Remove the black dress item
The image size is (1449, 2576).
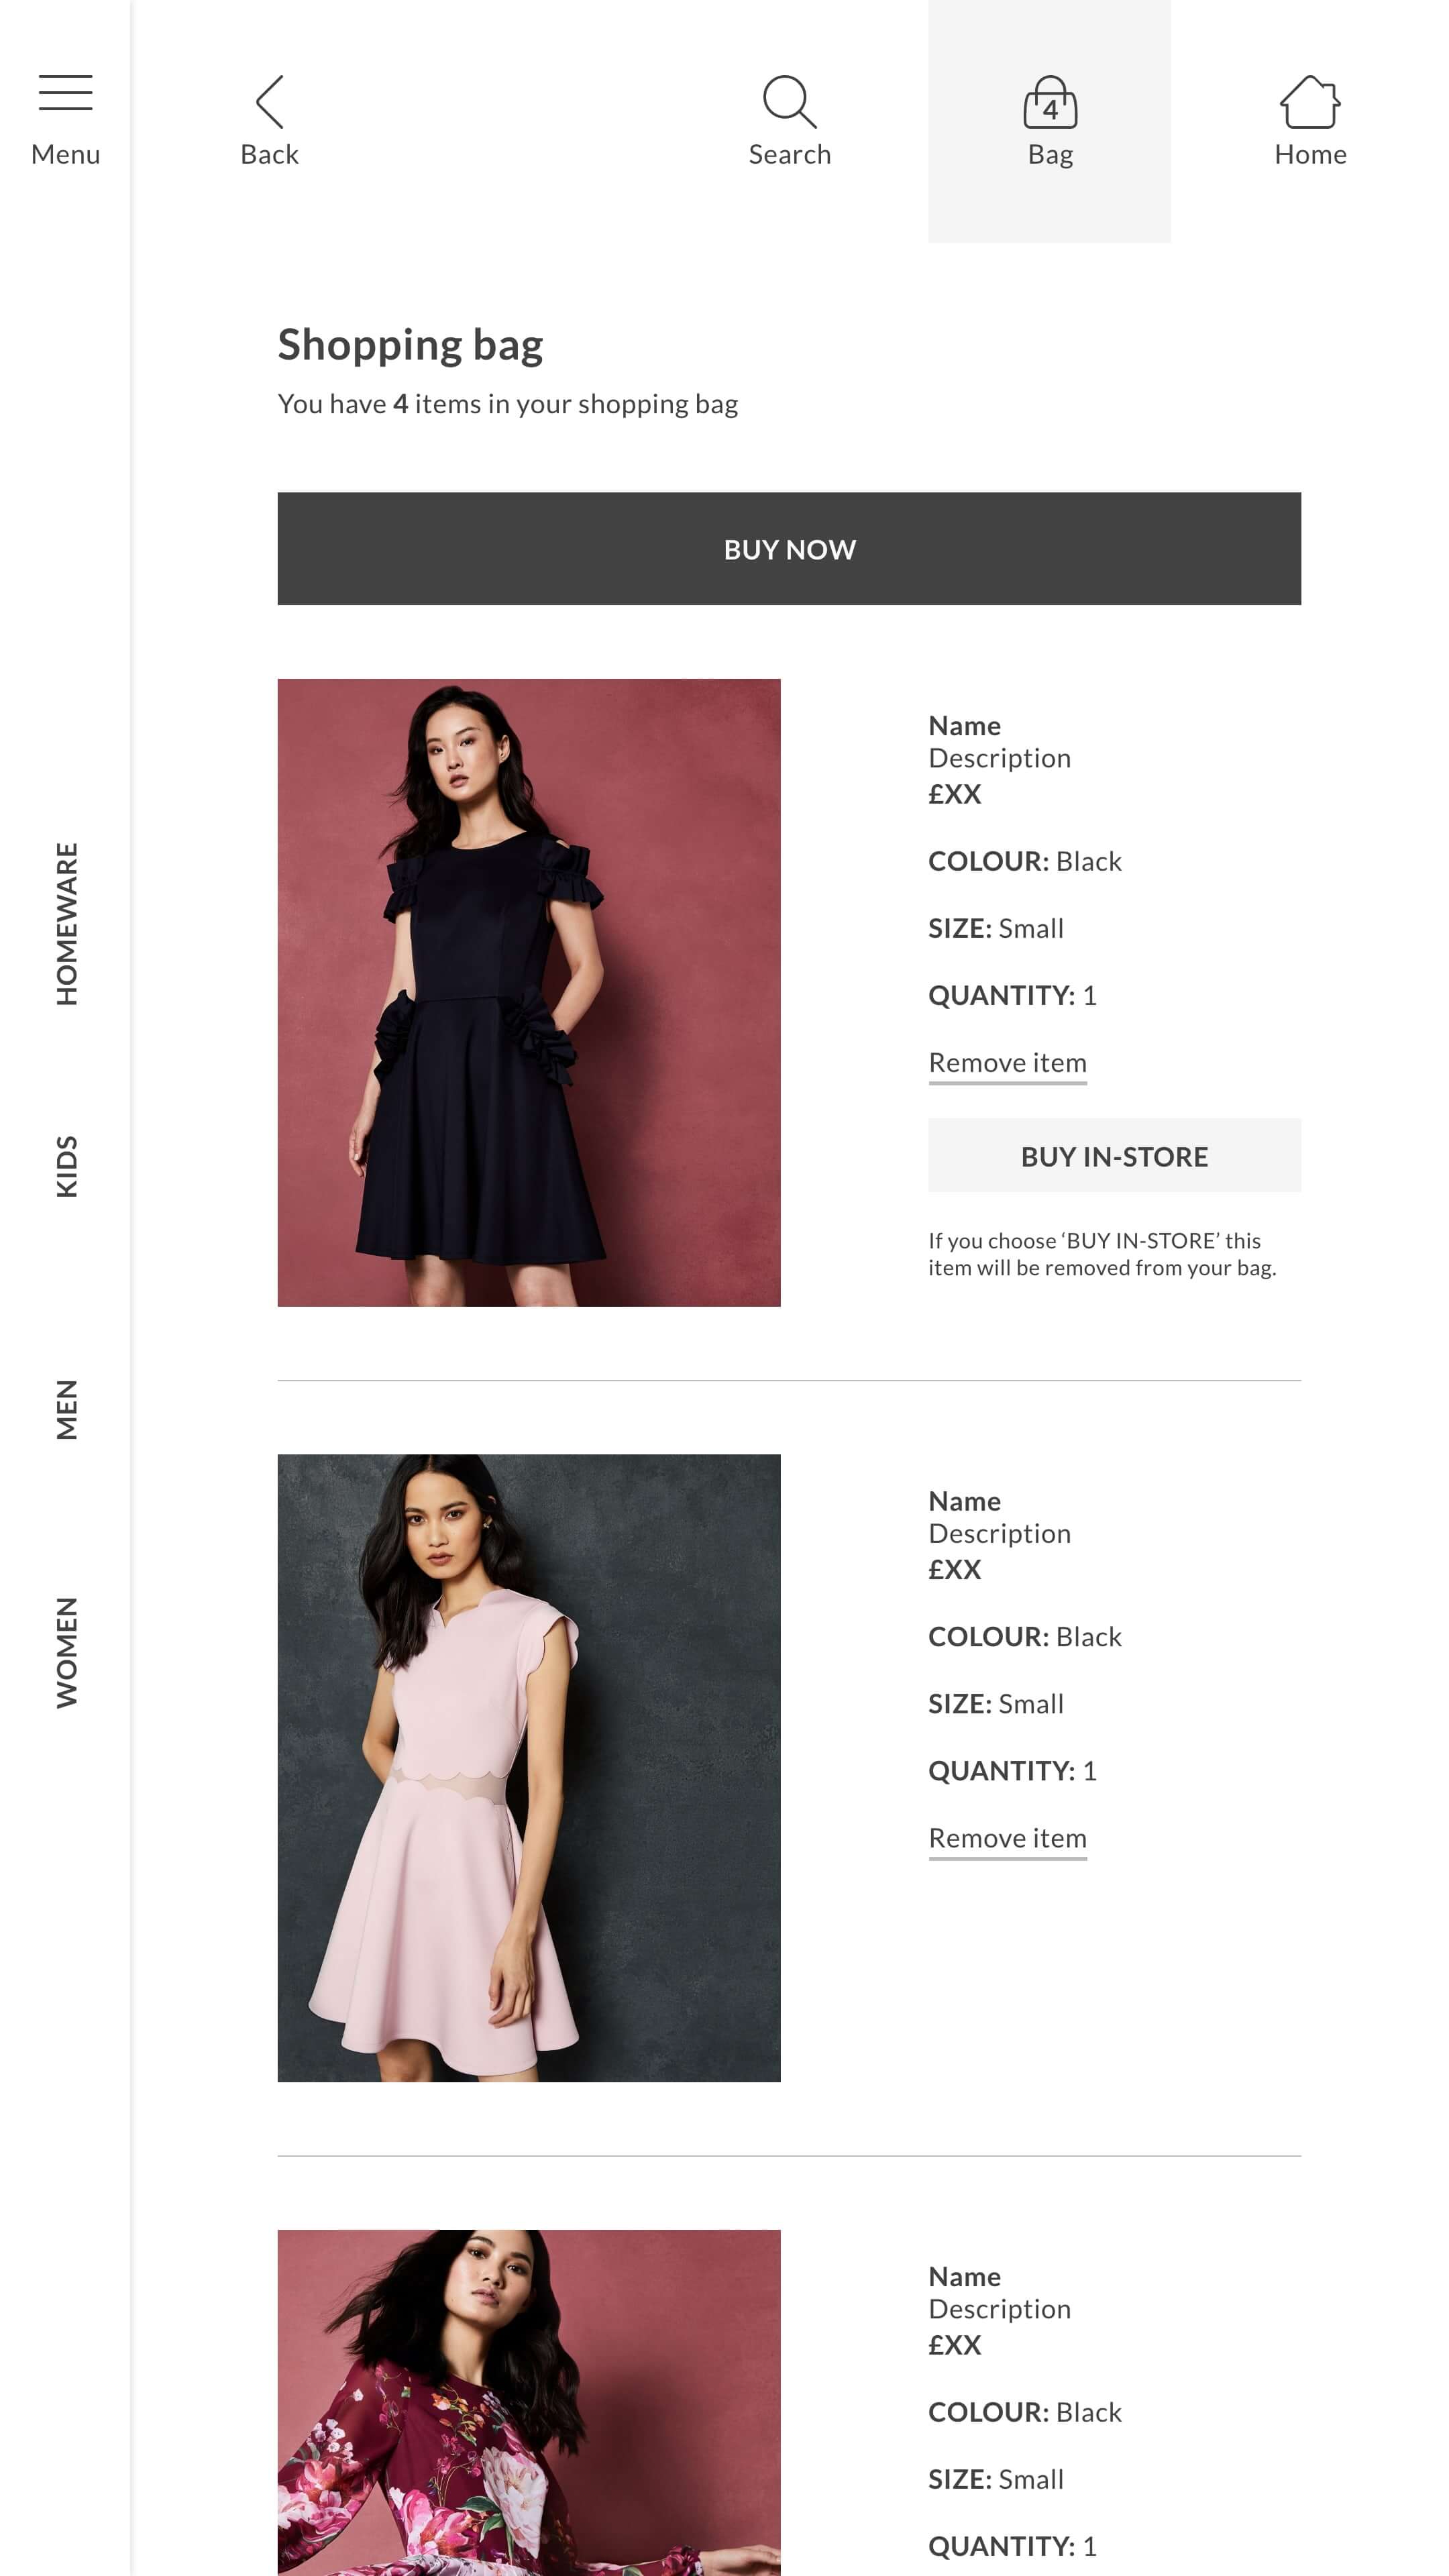1007,1062
